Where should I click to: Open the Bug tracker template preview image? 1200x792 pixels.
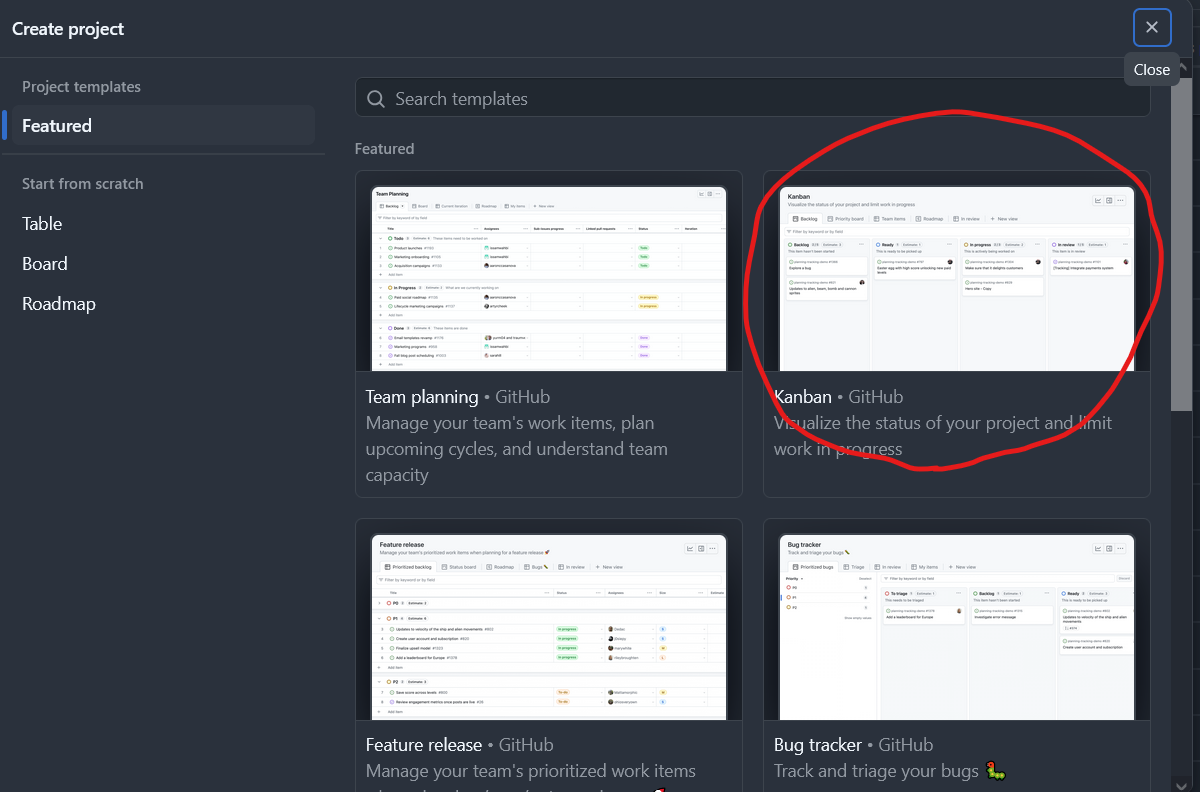956,626
